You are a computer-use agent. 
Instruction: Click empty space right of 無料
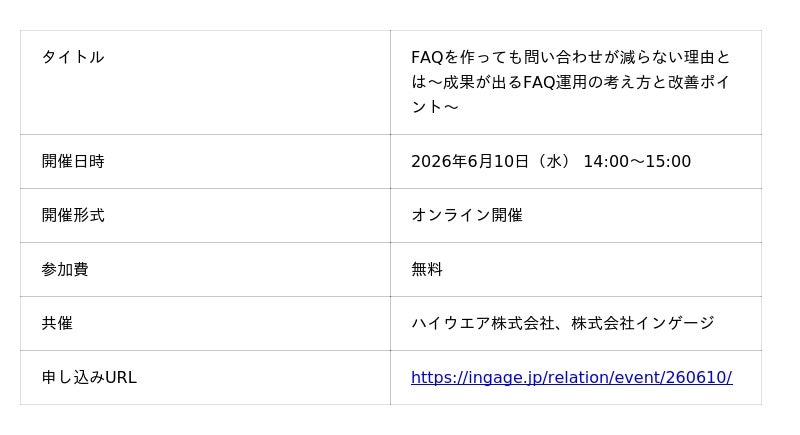coord(602,269)
